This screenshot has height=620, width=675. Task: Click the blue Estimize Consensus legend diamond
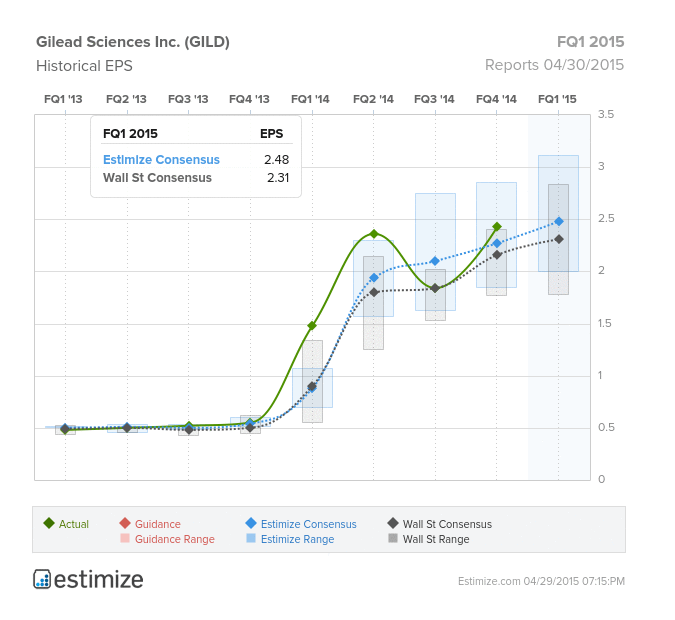tap(251, 523)
